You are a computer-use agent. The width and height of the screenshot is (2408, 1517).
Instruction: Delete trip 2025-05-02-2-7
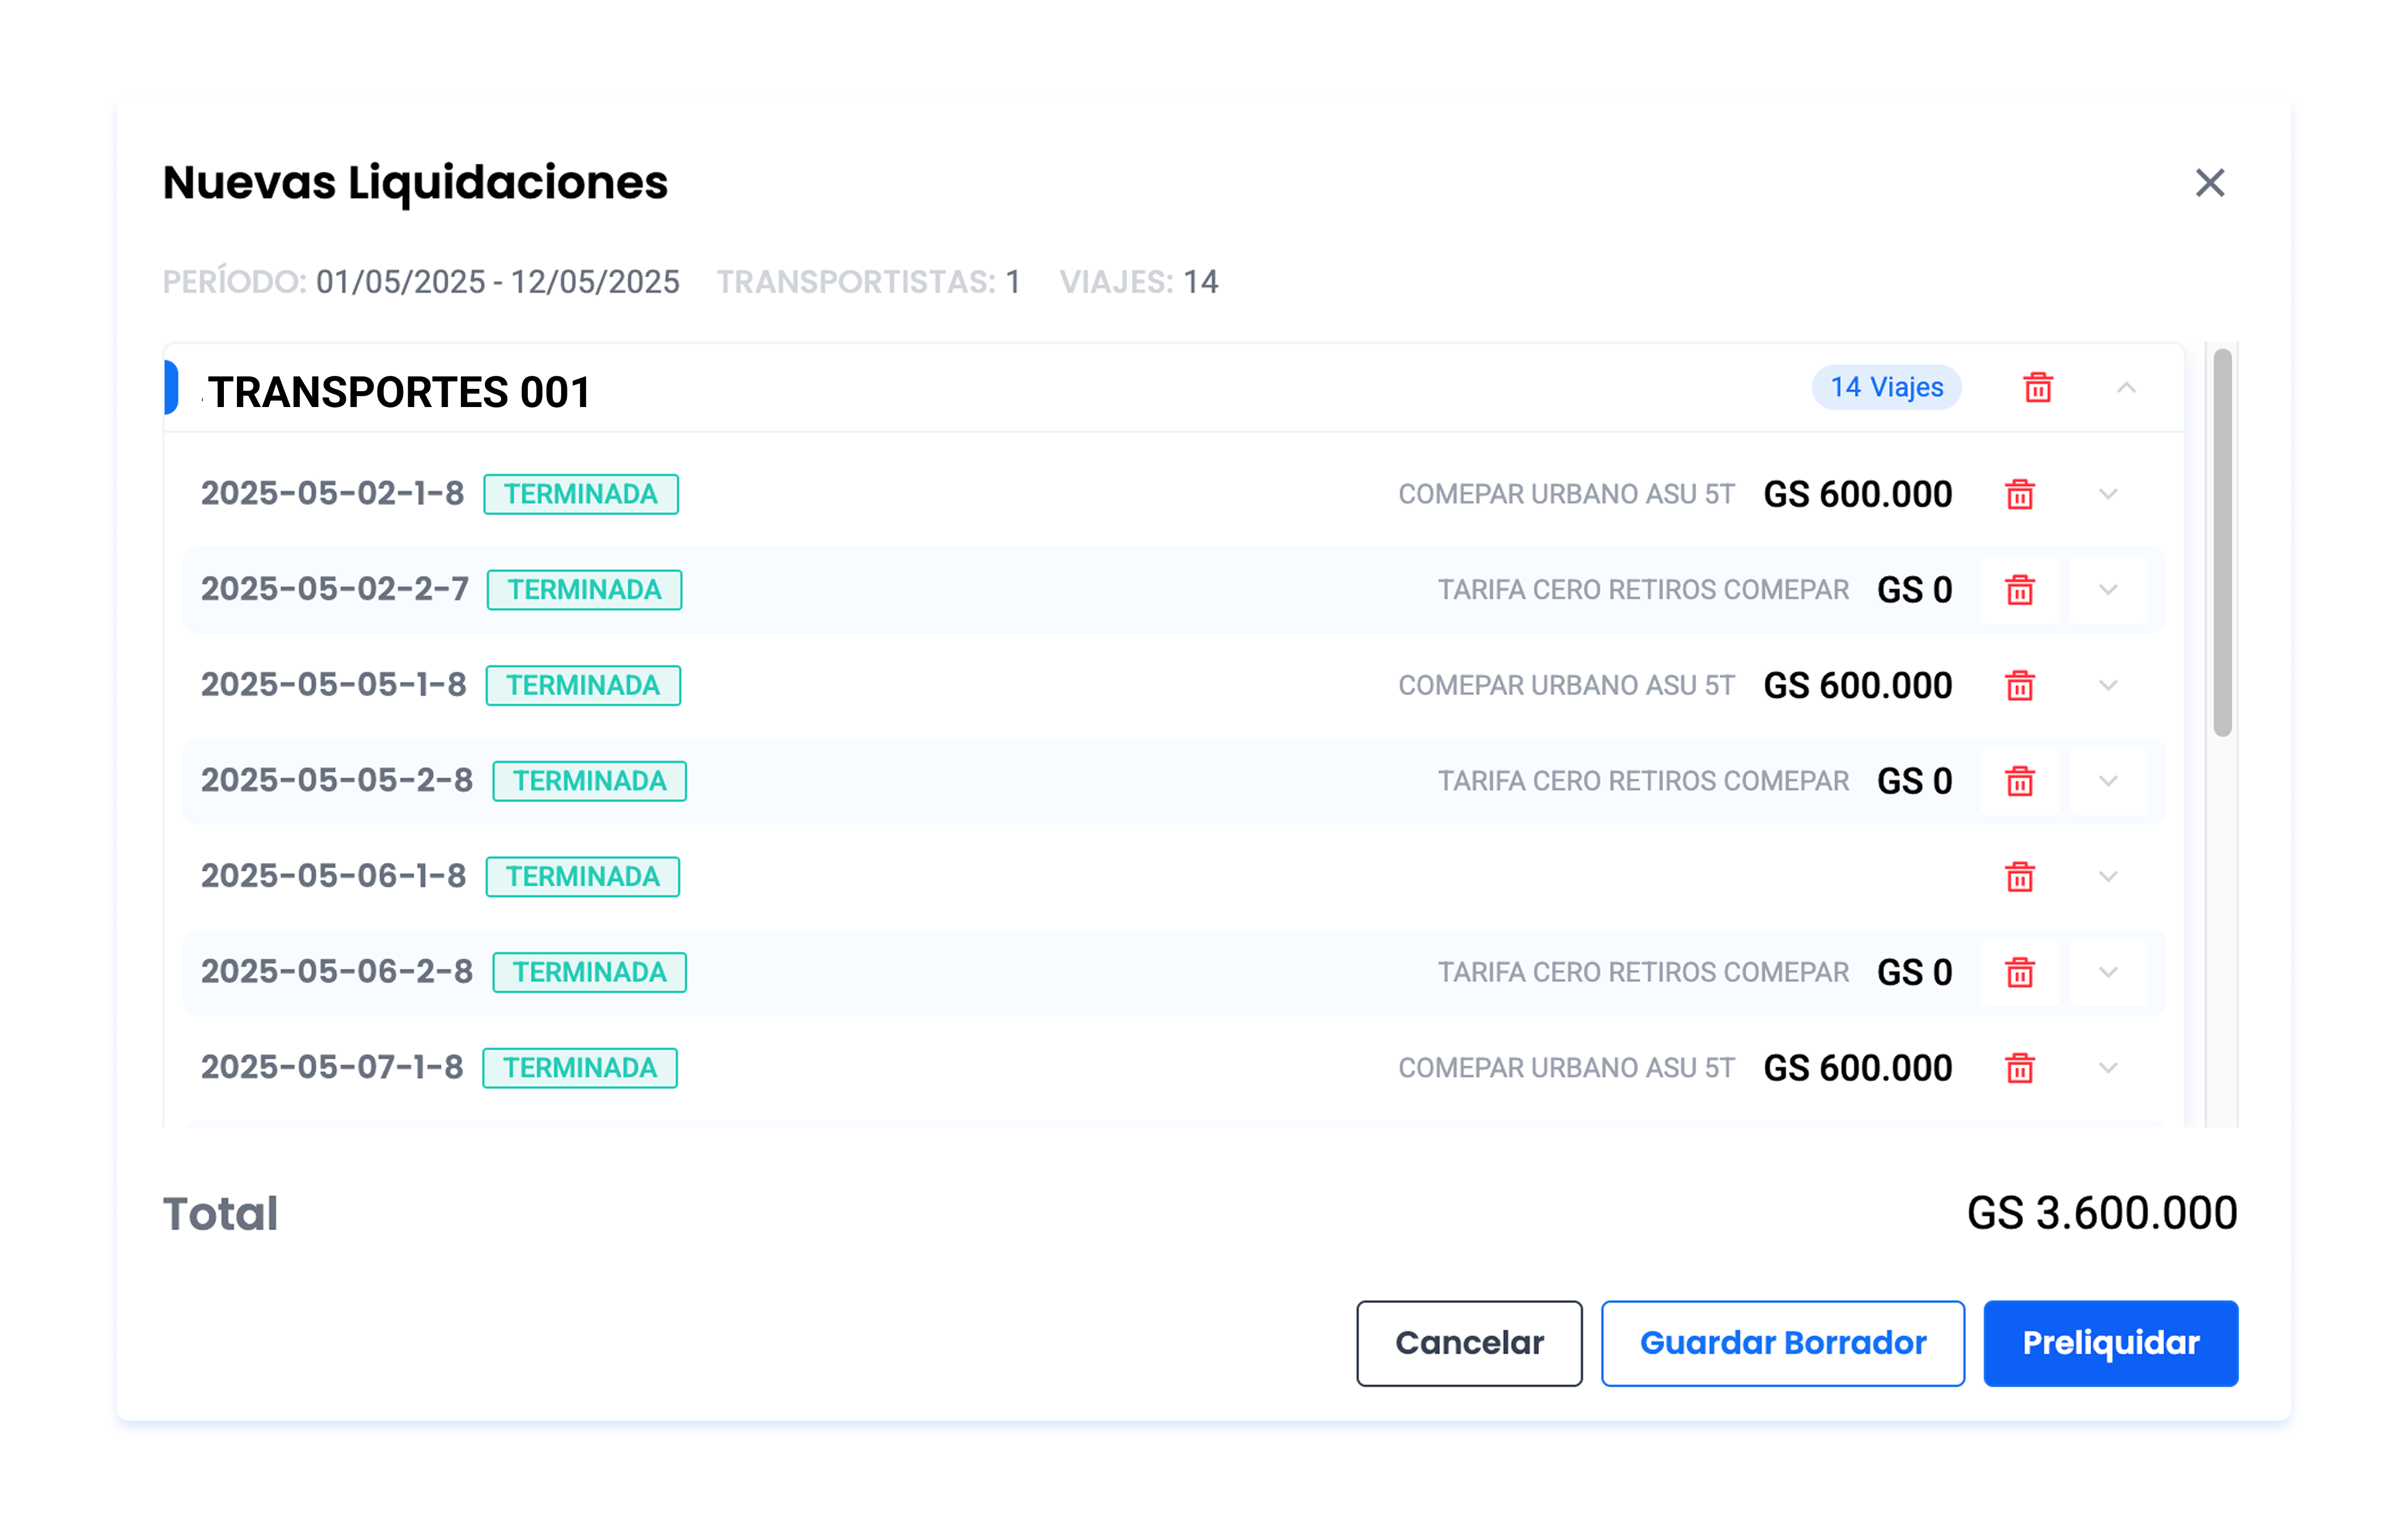(2019, 590)
